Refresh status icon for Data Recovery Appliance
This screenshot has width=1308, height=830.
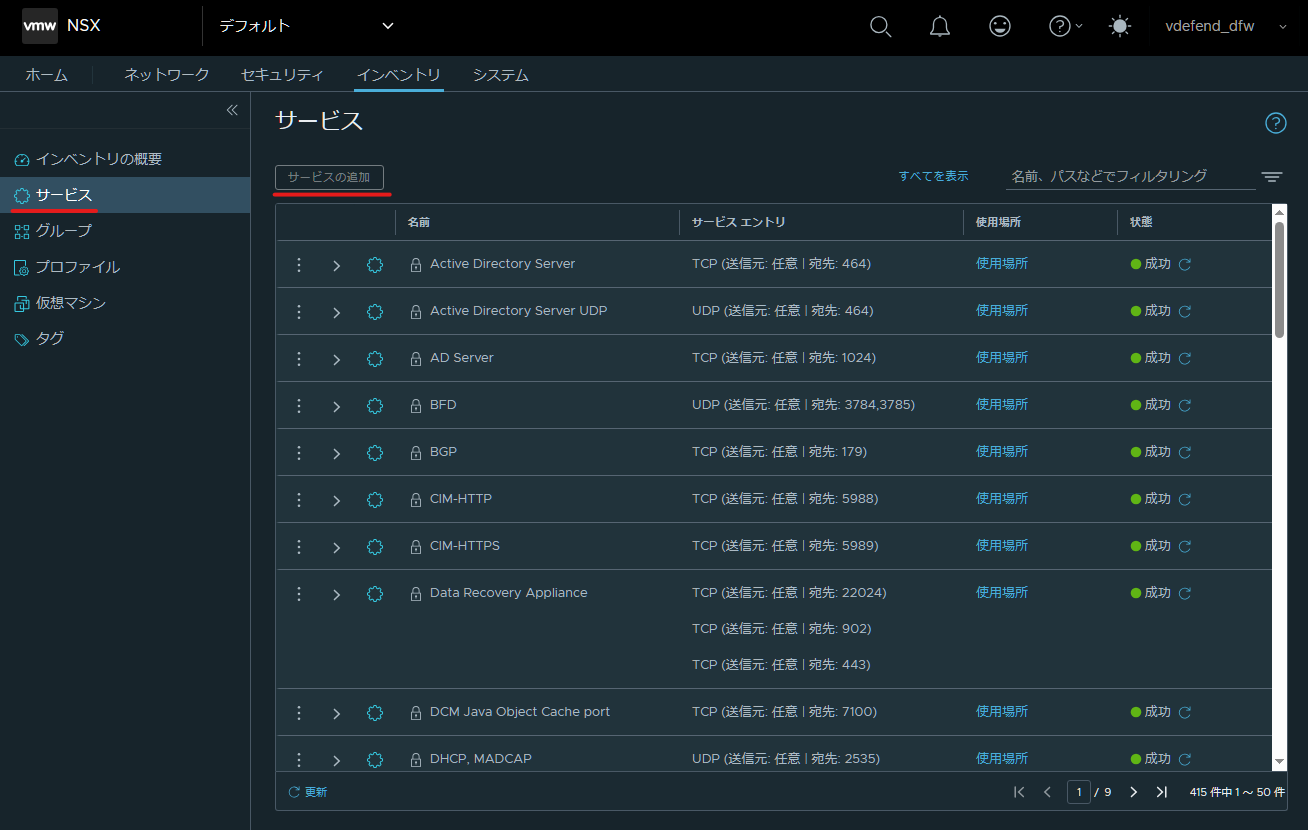pos(1185,593)
